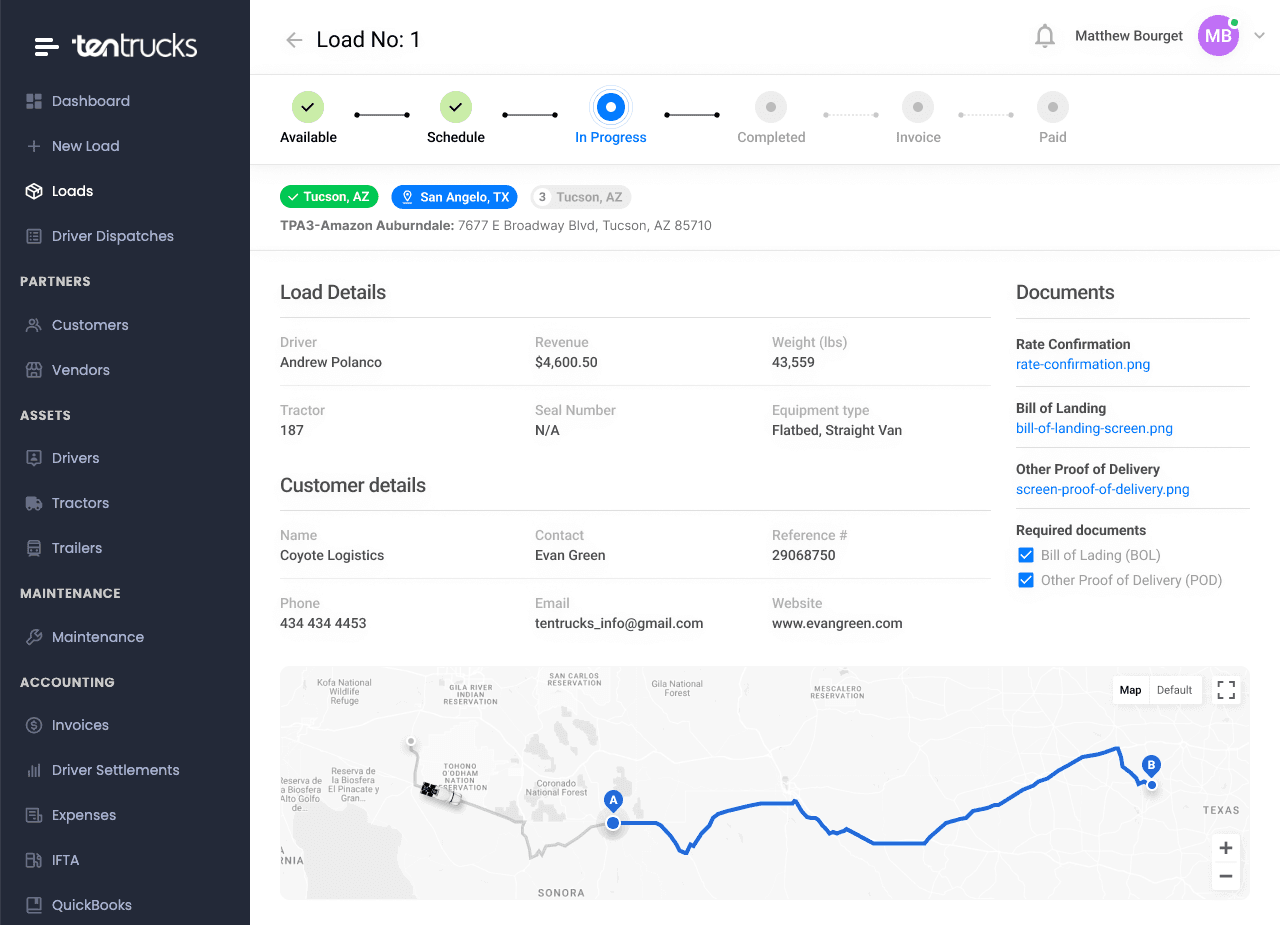
Task: Select the Loads icon in the sidebar
Action: [x=35, y=191]
